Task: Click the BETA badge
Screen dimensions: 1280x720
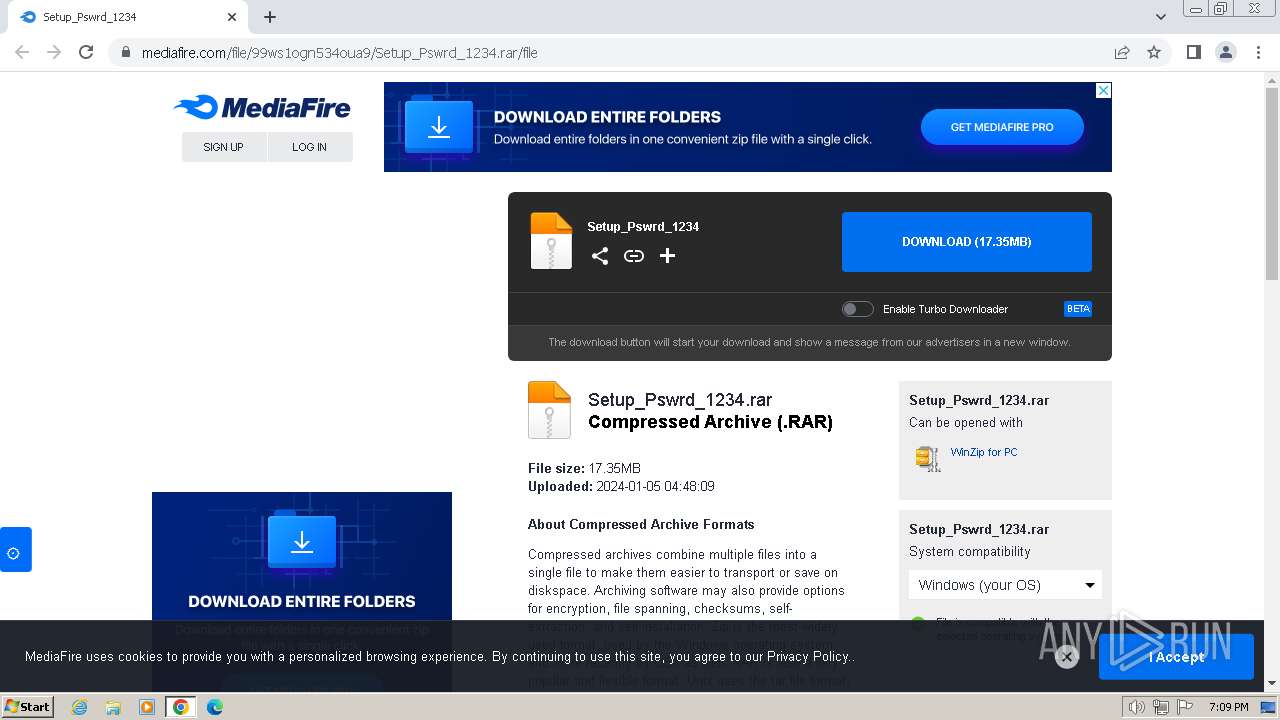Action: [x=1078, y=309]
